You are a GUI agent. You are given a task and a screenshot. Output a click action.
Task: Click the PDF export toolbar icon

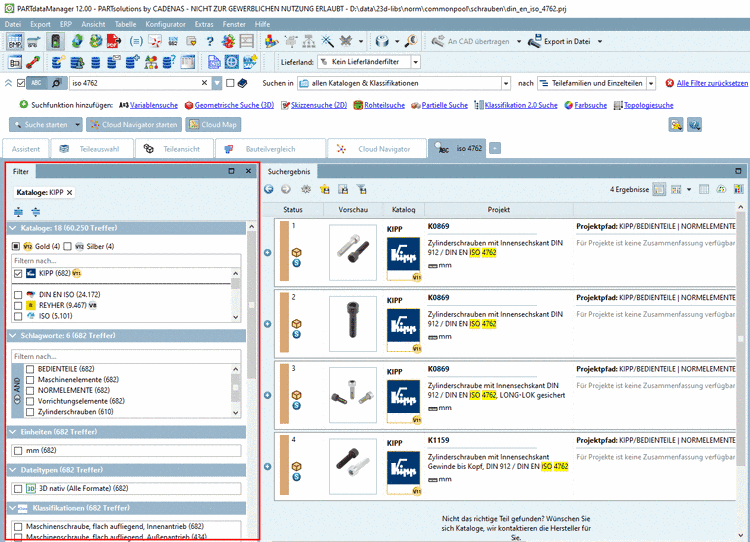113,42
